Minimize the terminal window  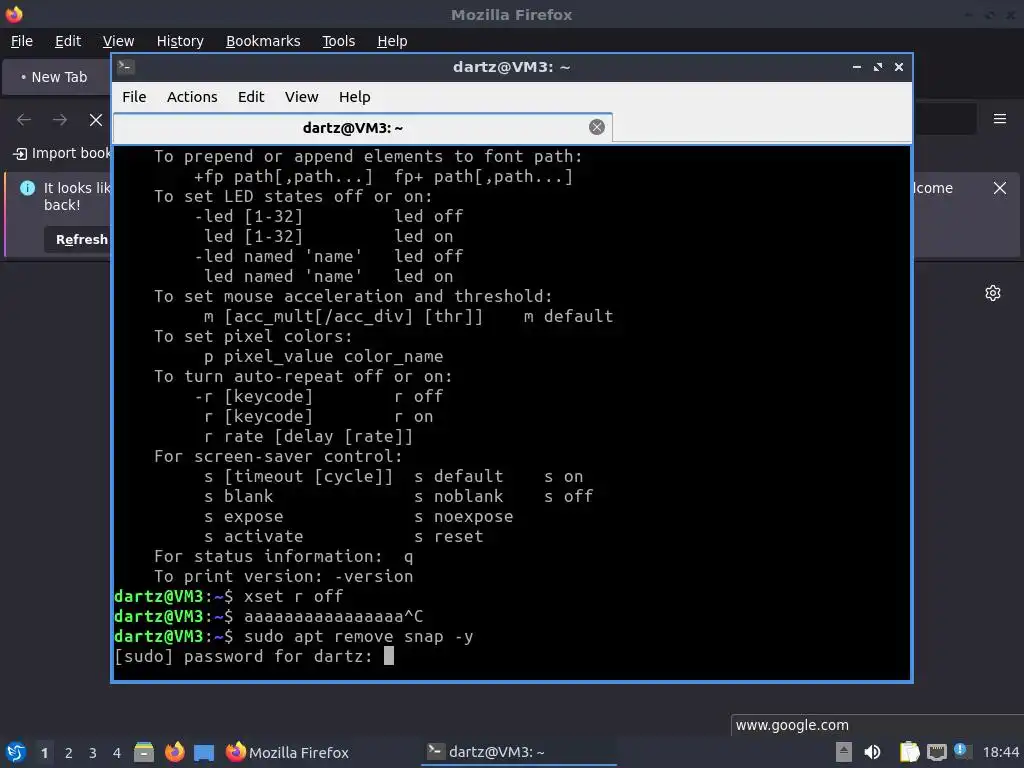(x=857, y=67)
